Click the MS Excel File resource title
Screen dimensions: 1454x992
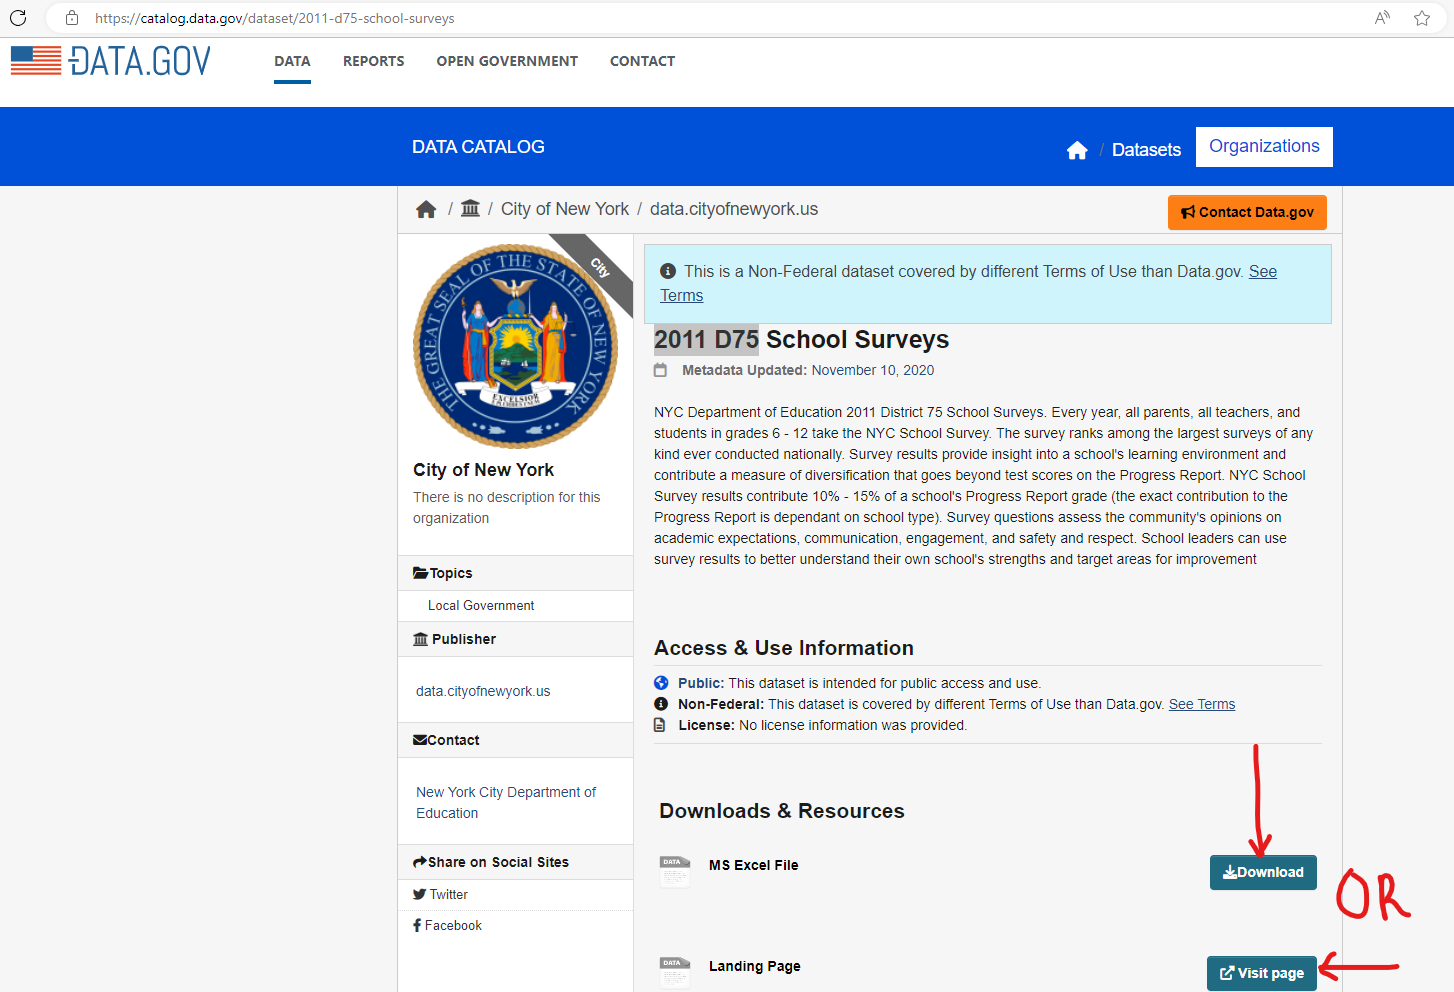pos(754,865)
